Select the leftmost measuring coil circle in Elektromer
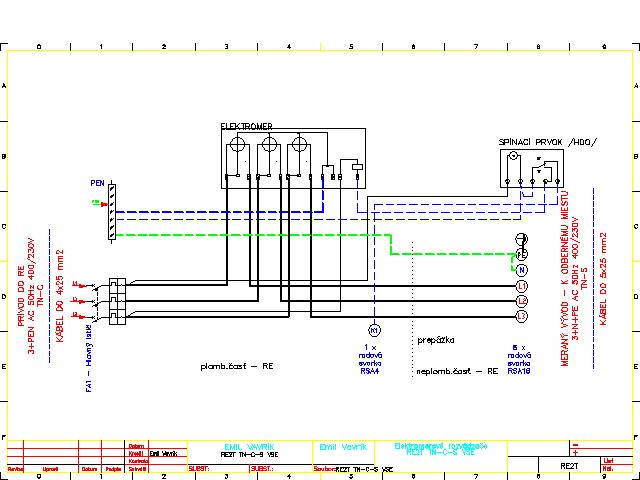 [238, 144]
